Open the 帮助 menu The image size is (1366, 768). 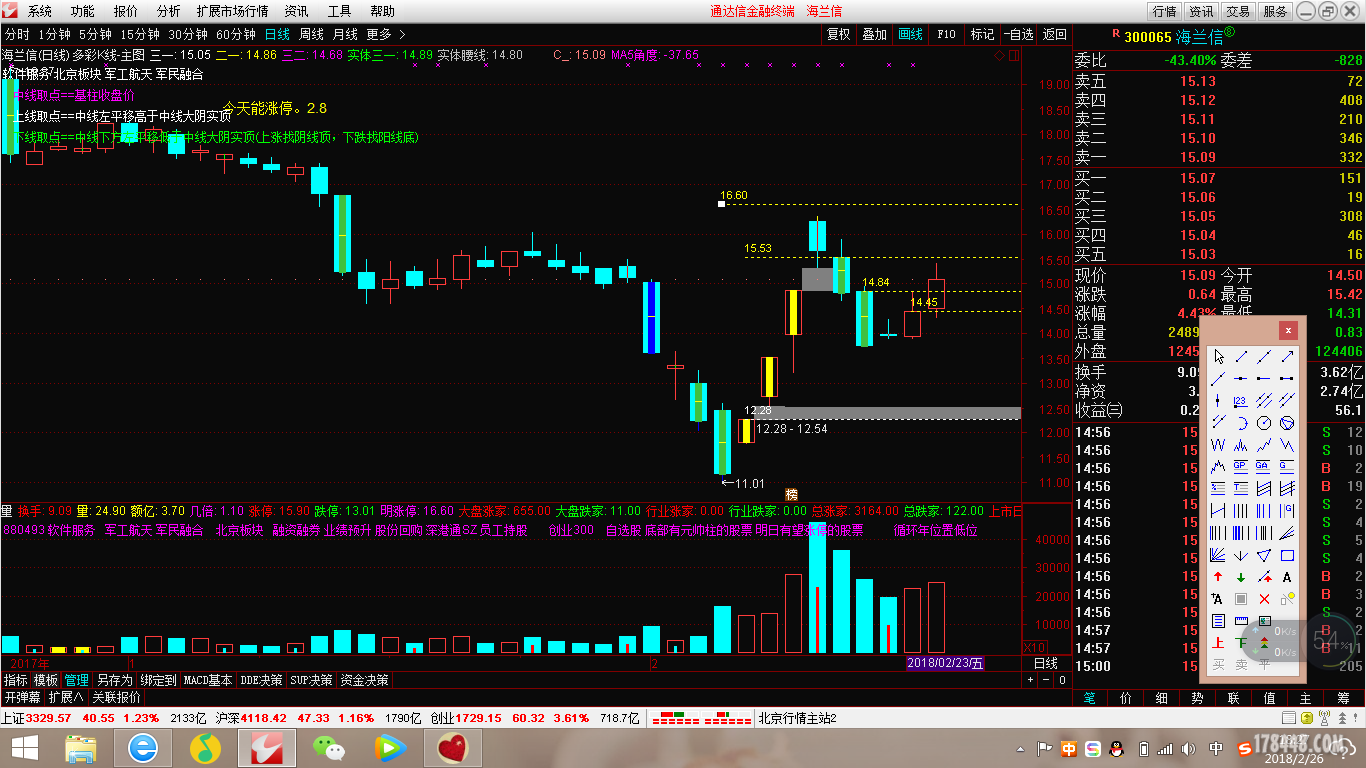pyautogui.click(x=383, y=11)
